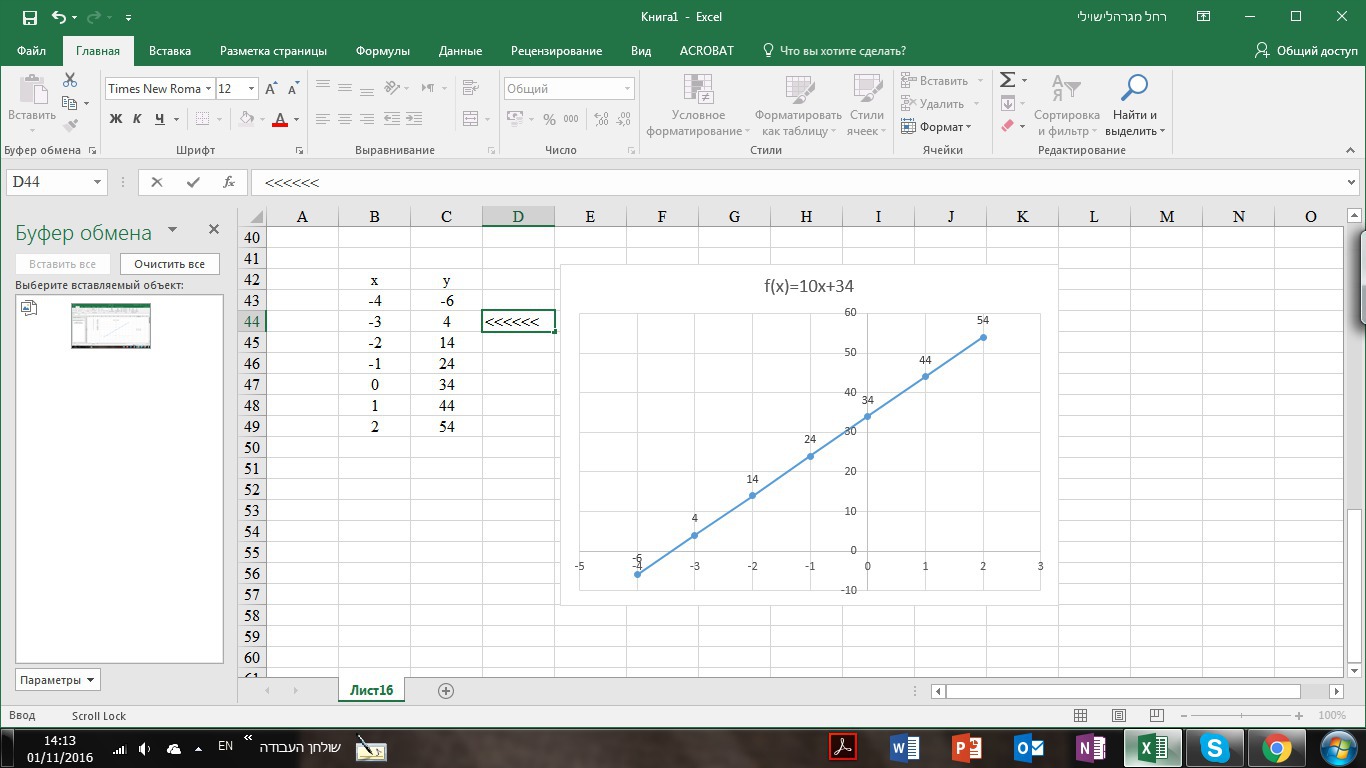Click the Decrease indent icon
The height and width of the screenshot is (768, 1366).
[391, 118]
